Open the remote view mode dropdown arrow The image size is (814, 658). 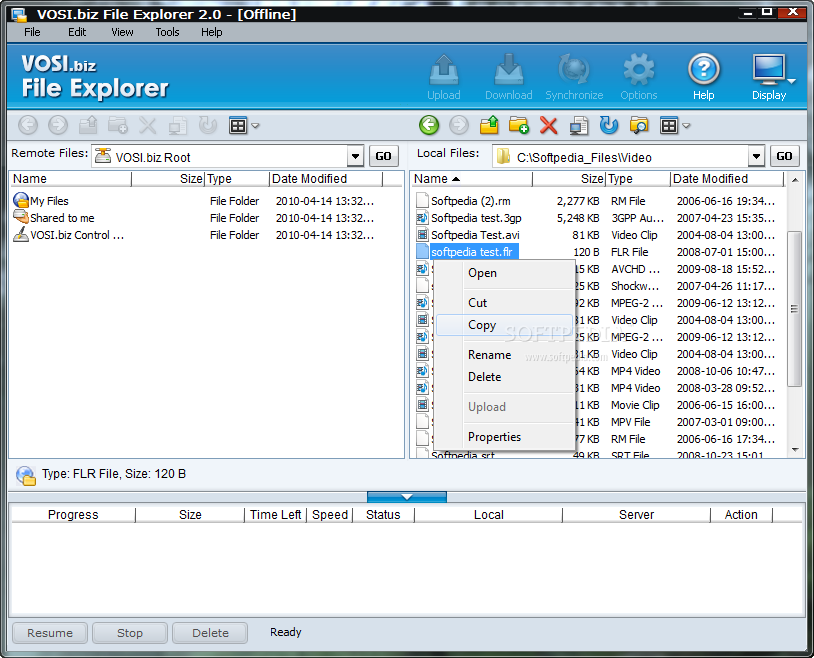255,126
